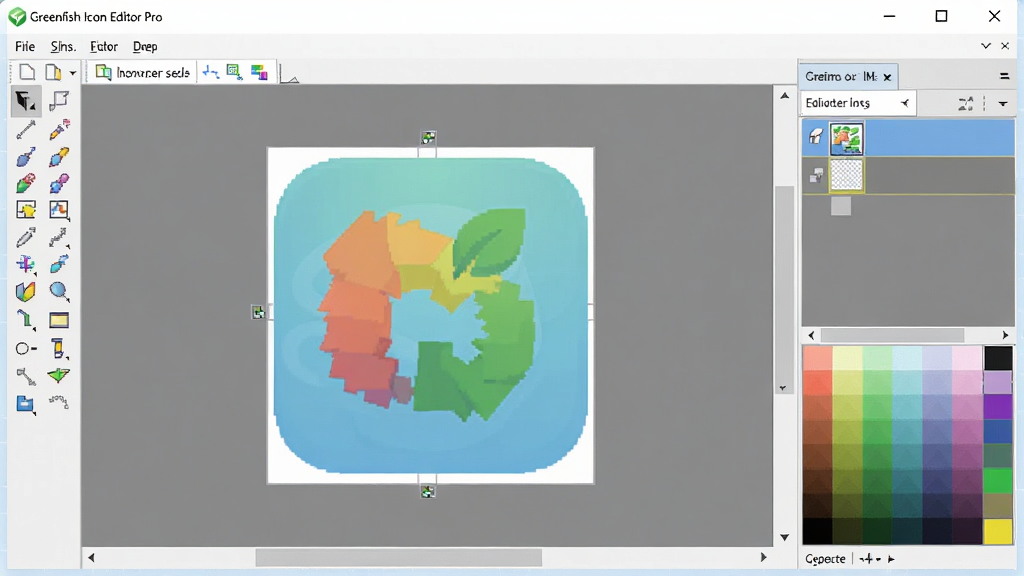This screenshot has width=1024, height=576.
Task: Click the canvas horizontal scrollbar right arrow
Action: [x=763, y=557]
